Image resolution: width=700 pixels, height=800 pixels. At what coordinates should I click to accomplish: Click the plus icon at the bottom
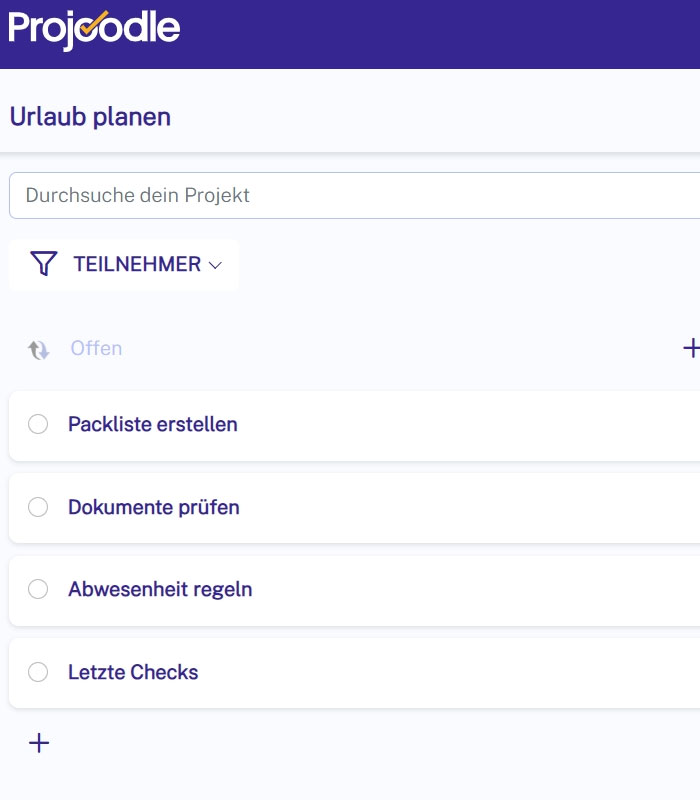pos(38,742)
